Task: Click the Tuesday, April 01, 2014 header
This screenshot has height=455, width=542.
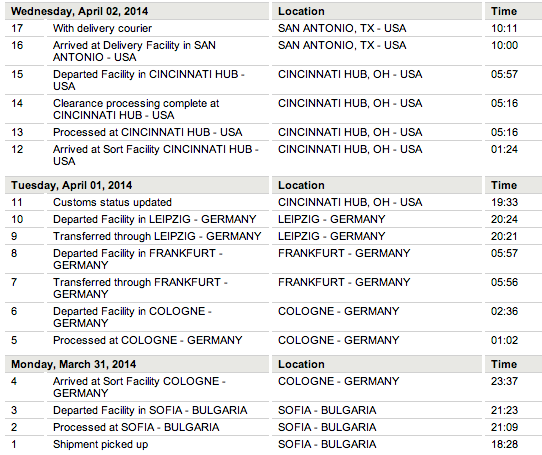Action: tap(72, 185)
